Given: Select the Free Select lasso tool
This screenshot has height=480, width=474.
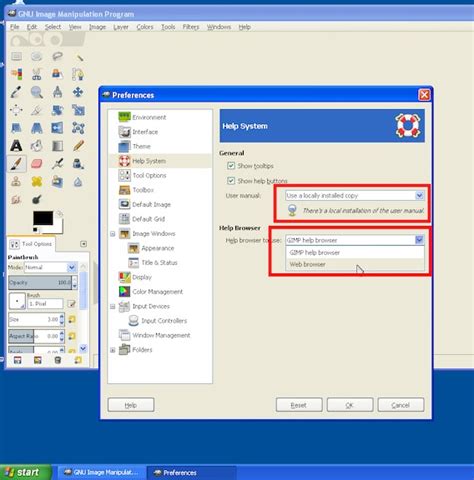Looking at the screenshot, I should (x=57, y=56).
